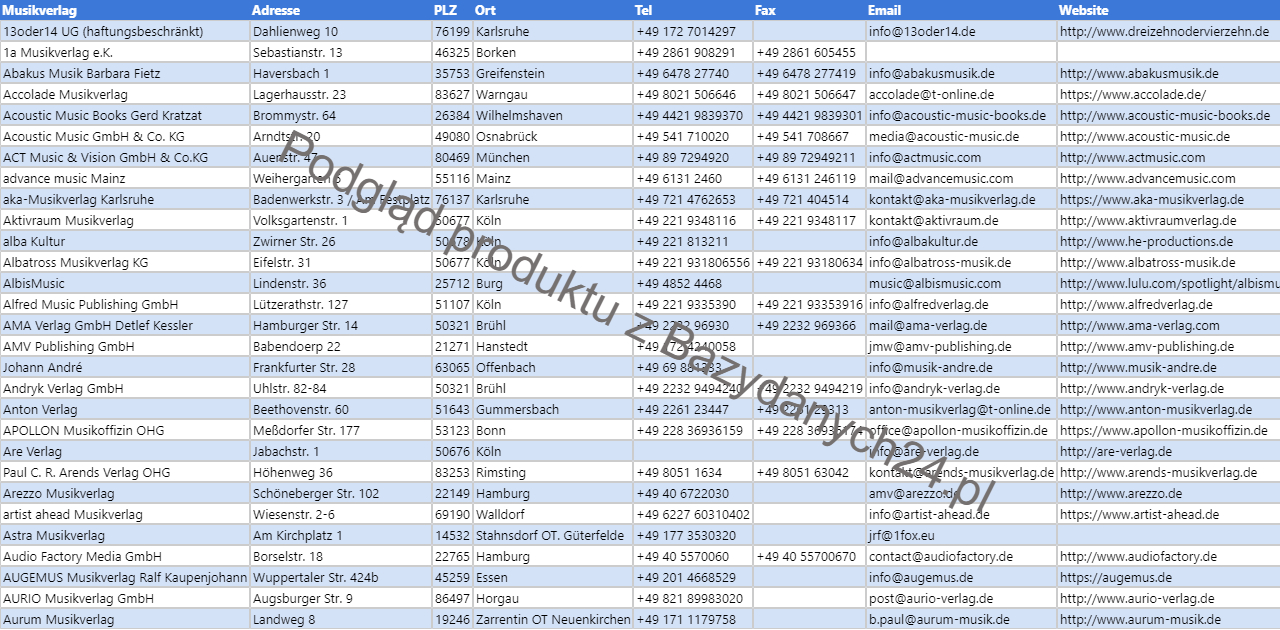Select city Stahnsdorf OT. Güterfelde
This screenshot has height=630, width=1280.
pyautogui.click(x=553, y=535)
